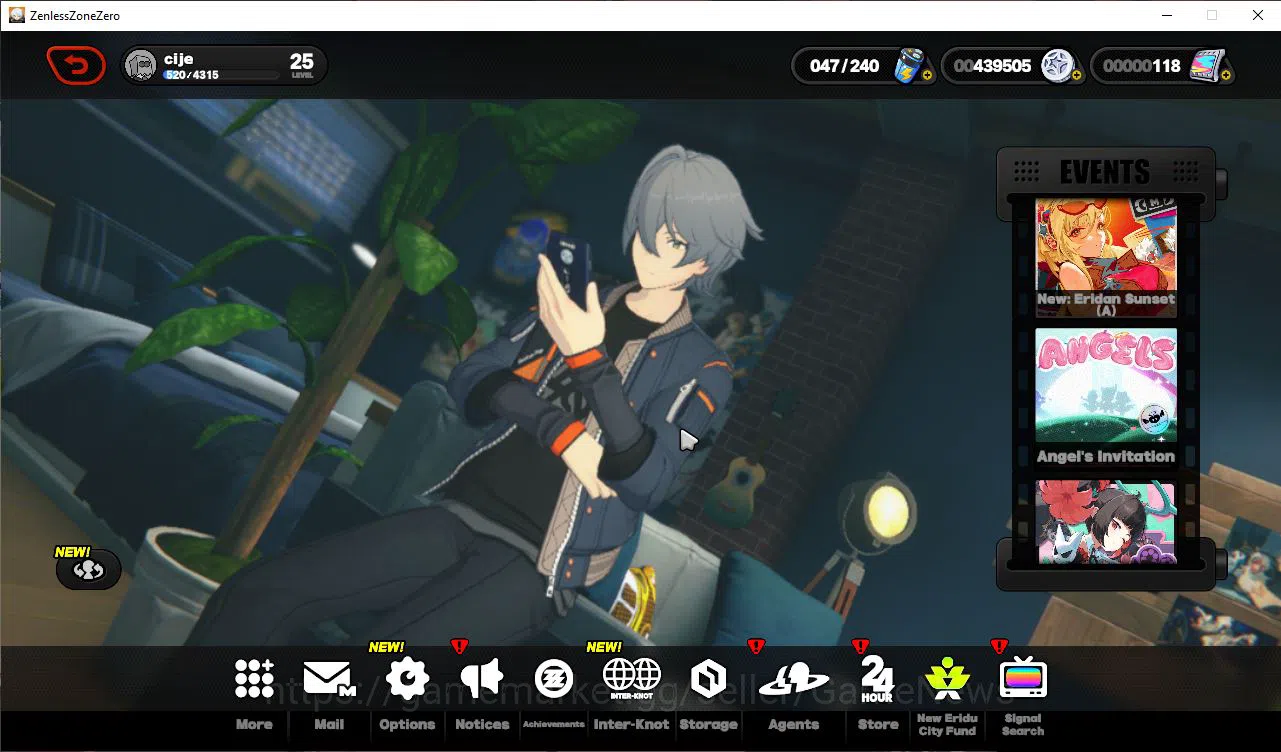Click the NEW badge button on the left

[x=88, y=570]
